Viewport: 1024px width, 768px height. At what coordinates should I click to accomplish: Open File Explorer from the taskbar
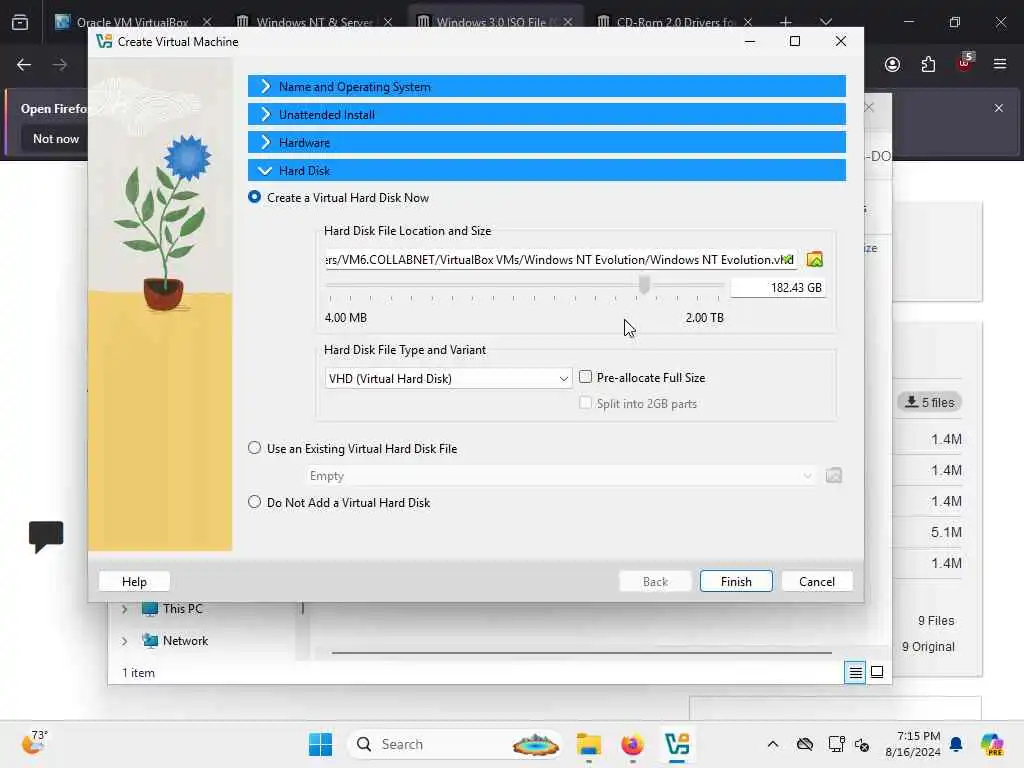coord(588,744)
